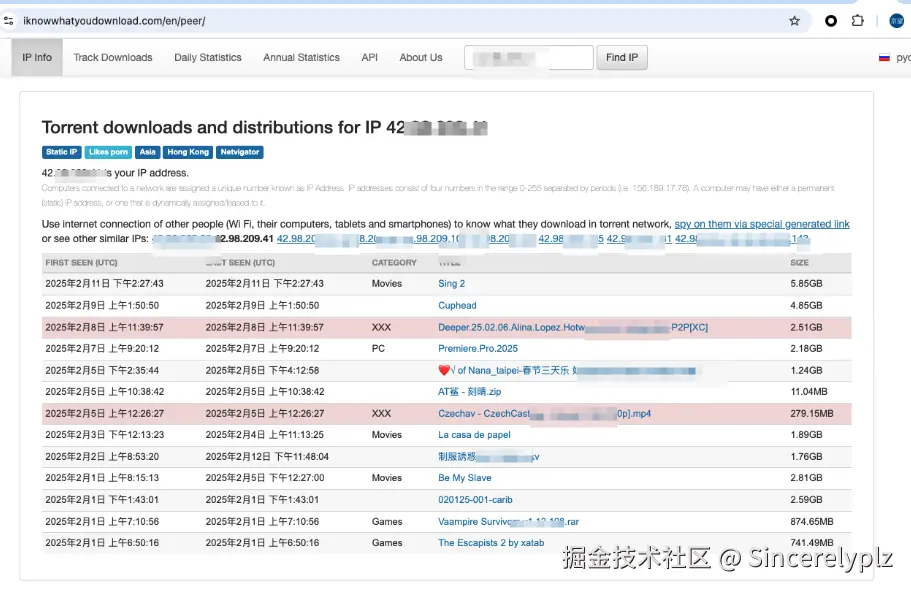Select the IP Info tab

point(37,58)
